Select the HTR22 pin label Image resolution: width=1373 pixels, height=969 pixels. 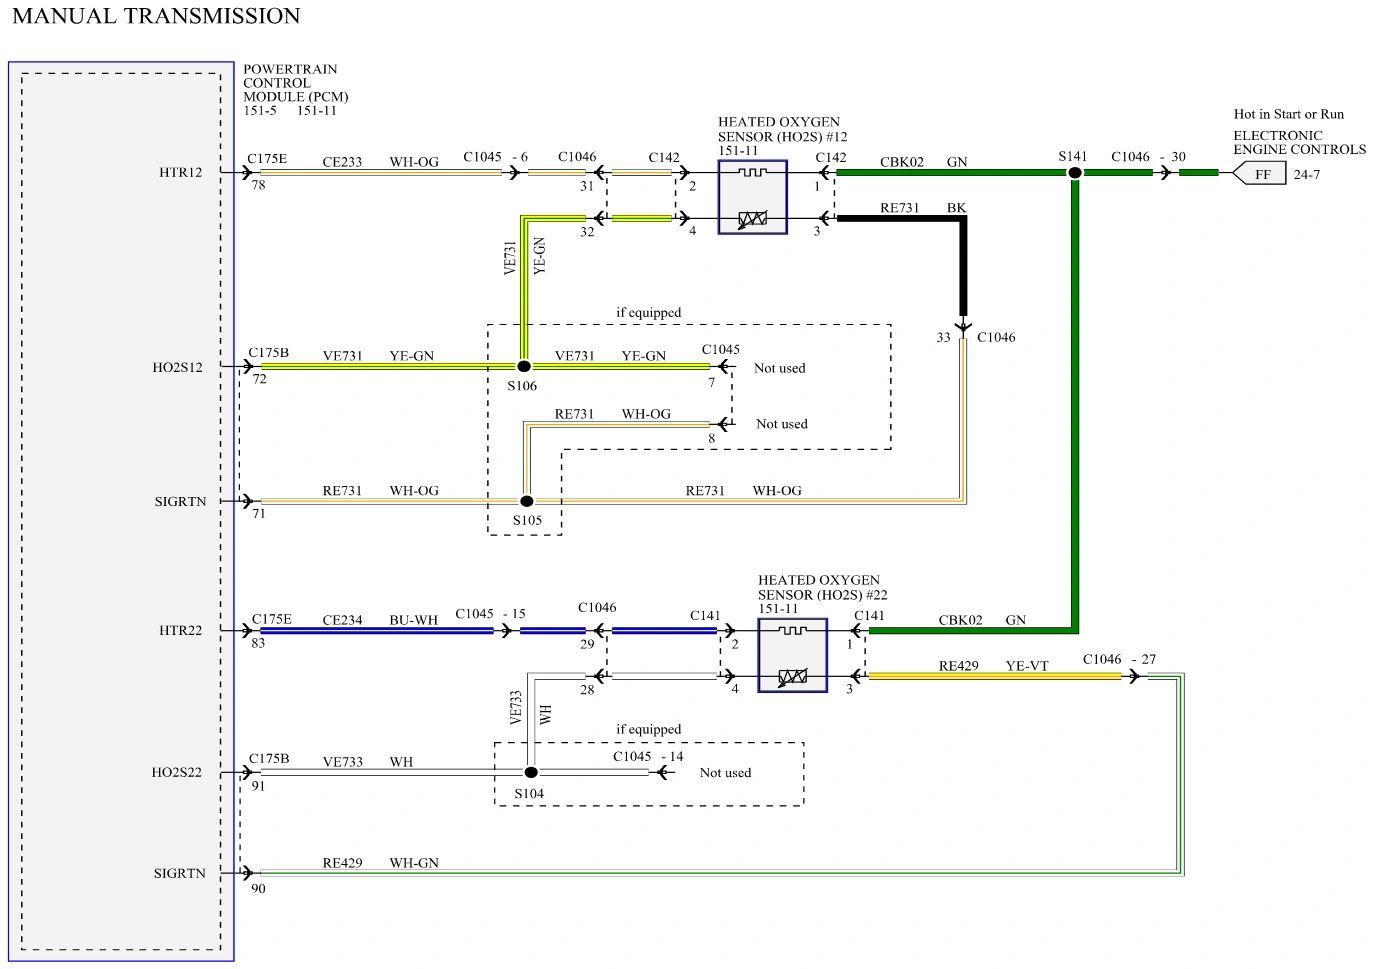(x=180, y=630)
